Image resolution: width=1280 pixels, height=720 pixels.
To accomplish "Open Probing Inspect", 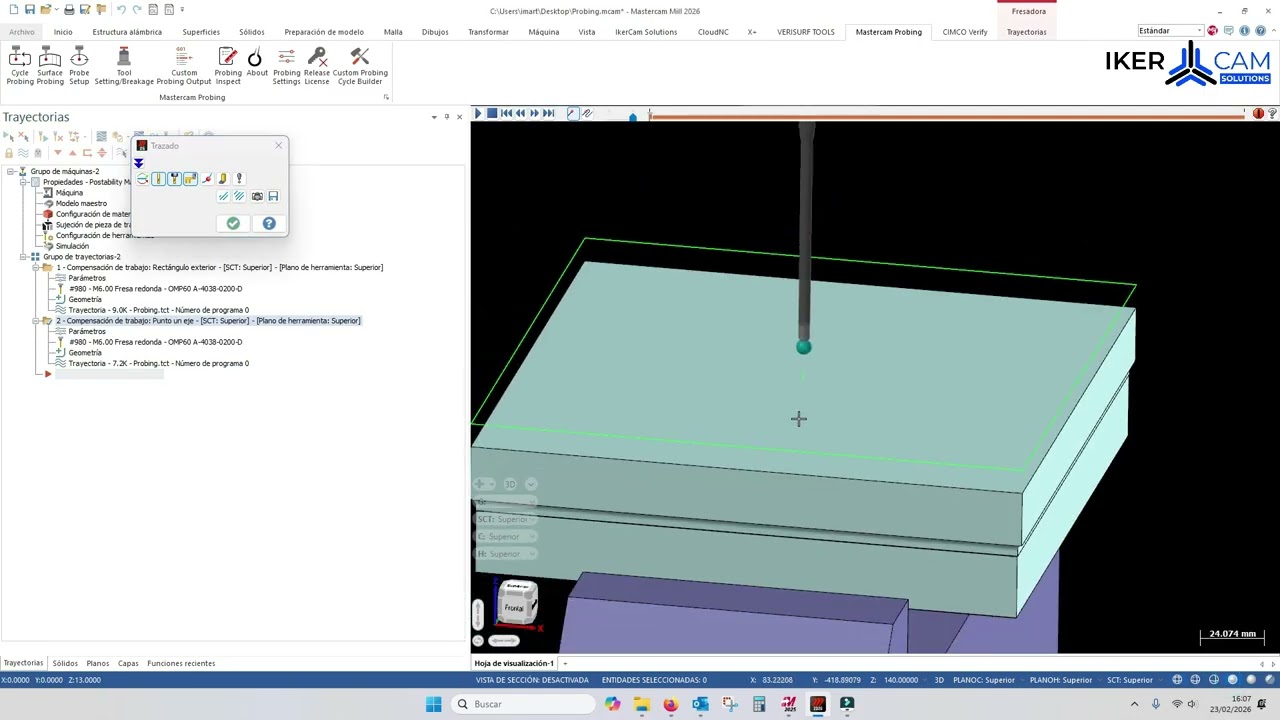I will [x=228, y=66].
